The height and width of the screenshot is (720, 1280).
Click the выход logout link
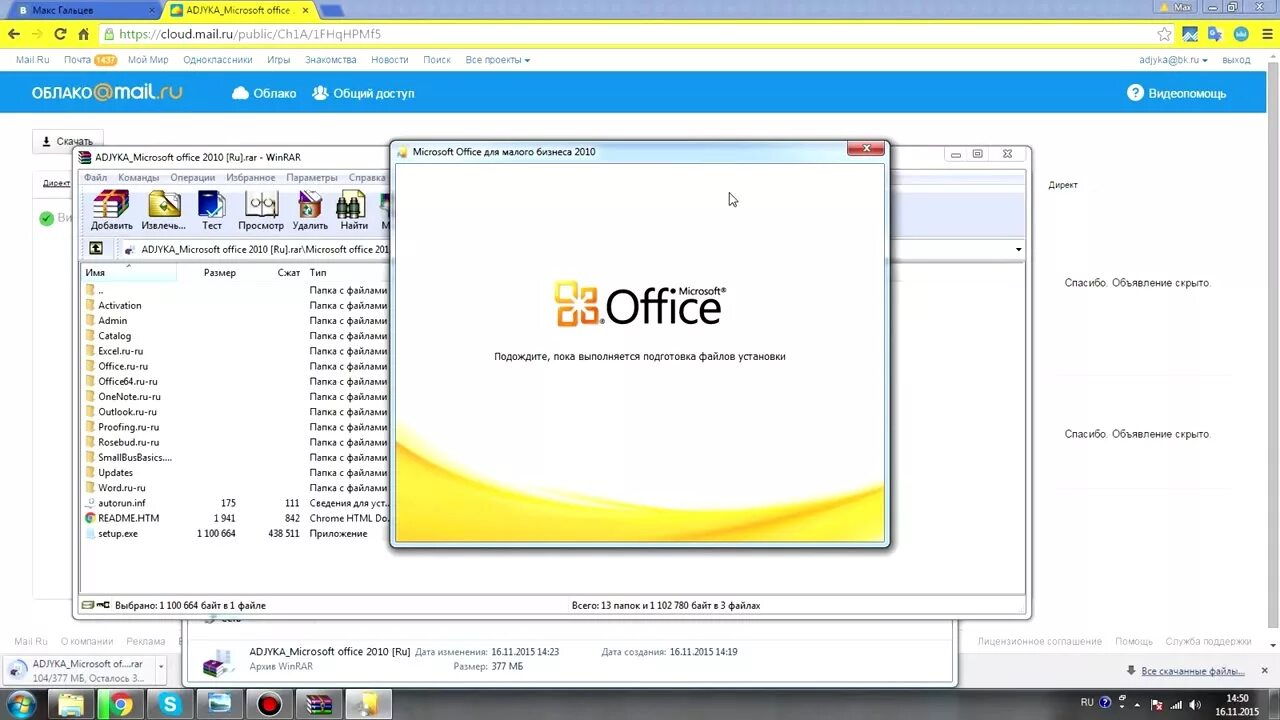pyautogui.click(x=1236, y=60)
